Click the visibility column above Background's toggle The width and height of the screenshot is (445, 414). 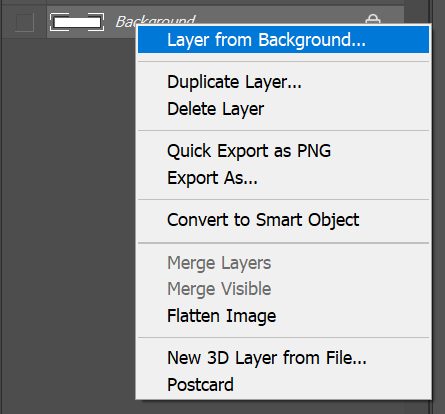point(25,2)
